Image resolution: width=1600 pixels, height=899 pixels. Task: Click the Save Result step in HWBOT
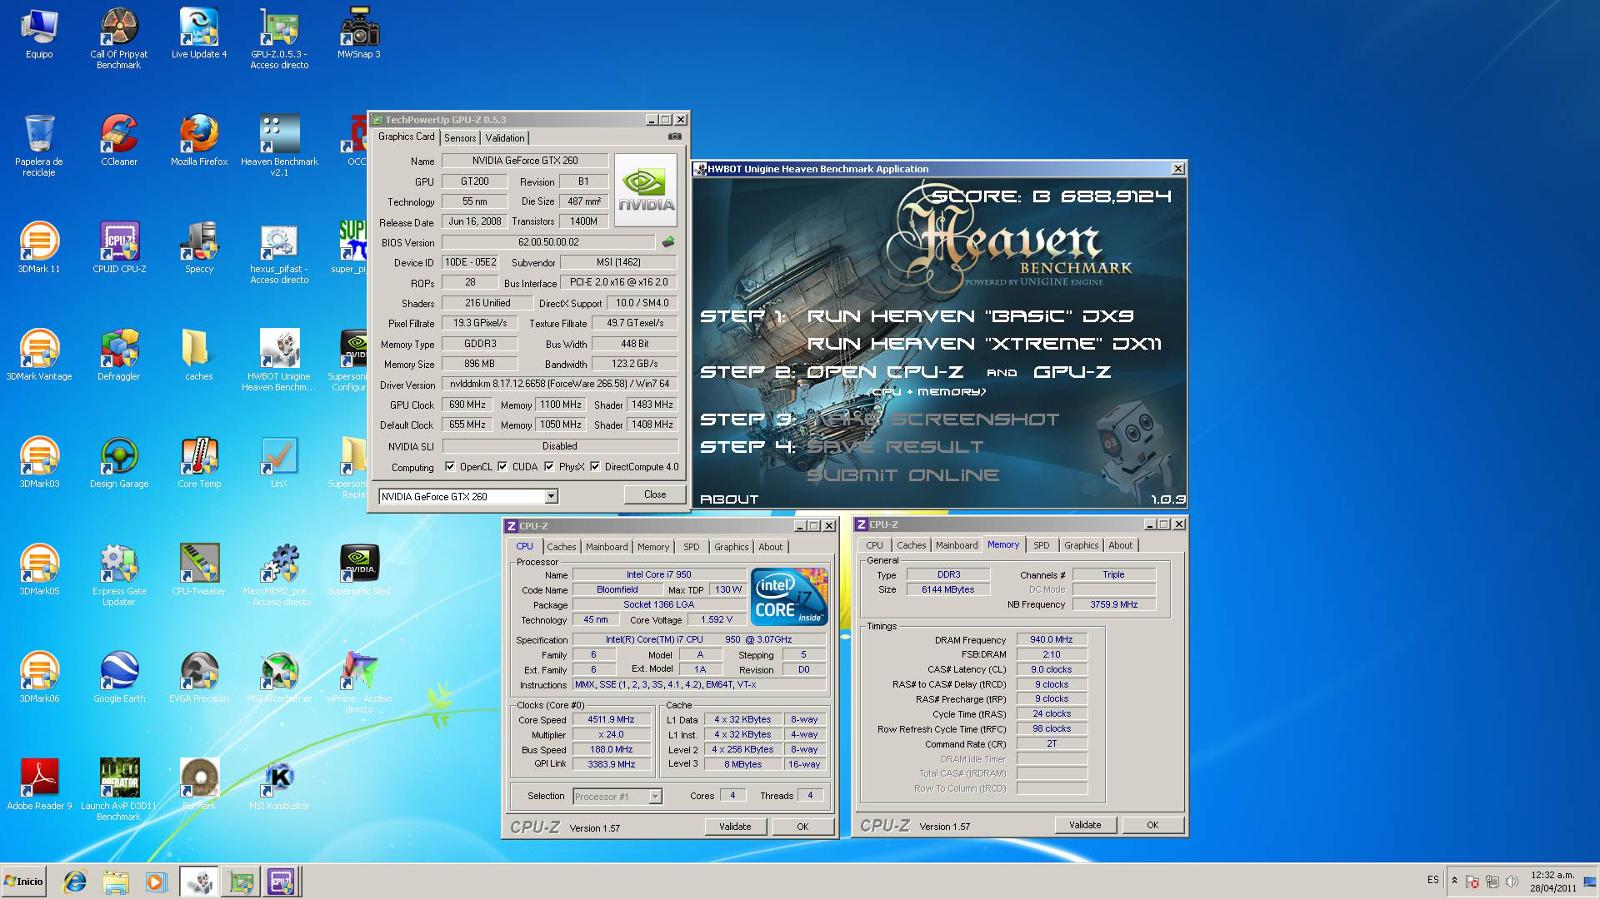(895, 447)
